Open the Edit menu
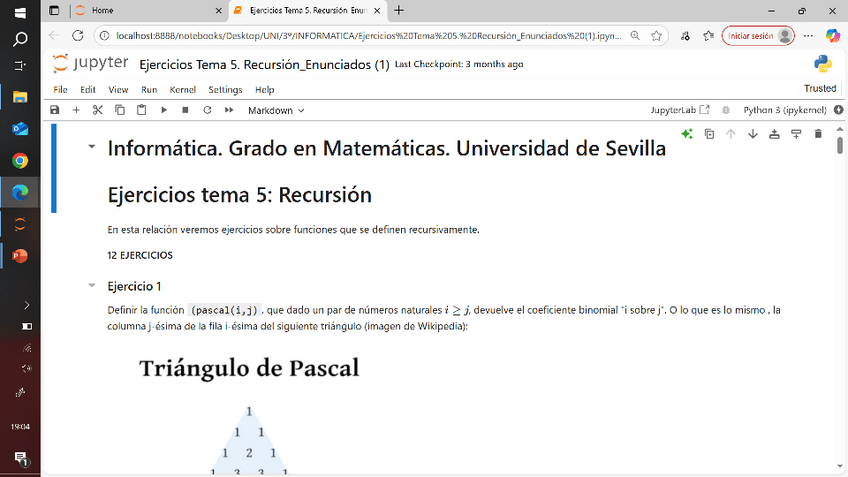848x477 pixels. (x=88, y=90)
